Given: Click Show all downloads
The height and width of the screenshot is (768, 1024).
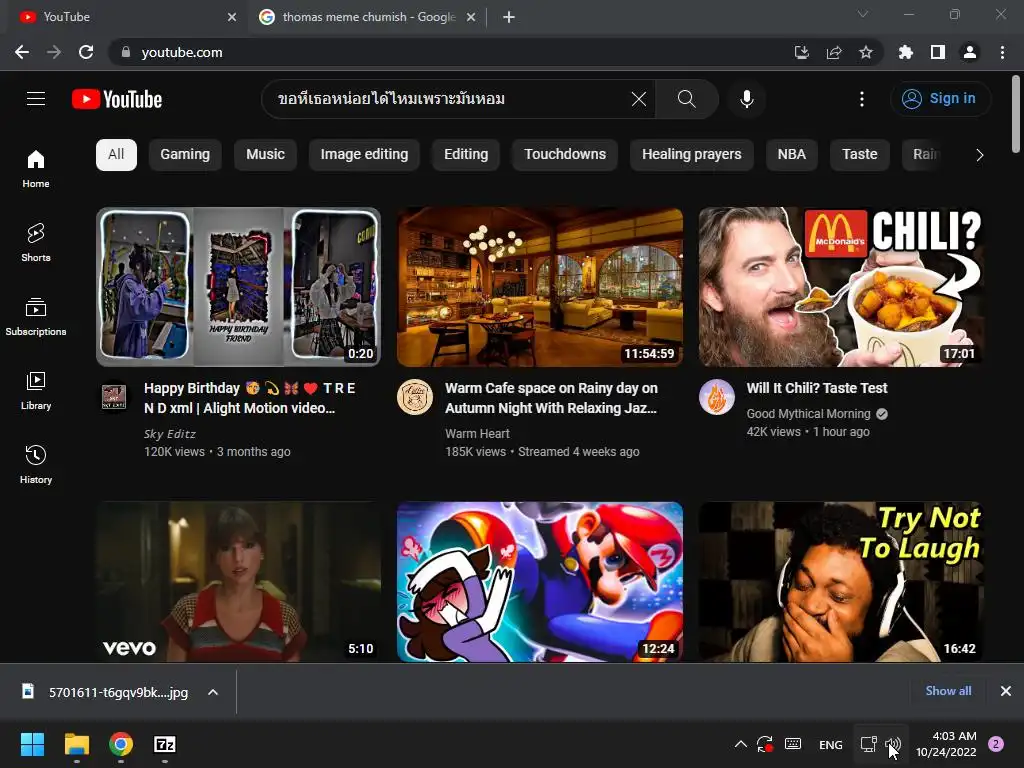Looking at the screenshot, I should point(948,691).
